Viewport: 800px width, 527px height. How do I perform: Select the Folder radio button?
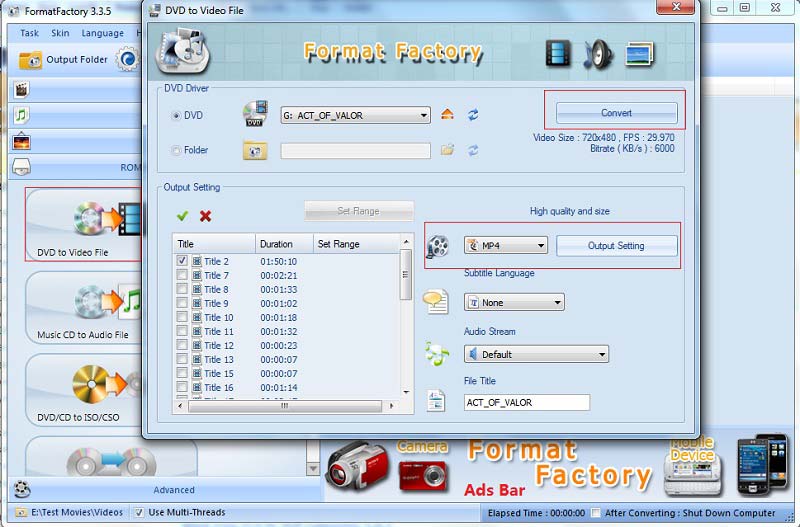pos(177,151)
